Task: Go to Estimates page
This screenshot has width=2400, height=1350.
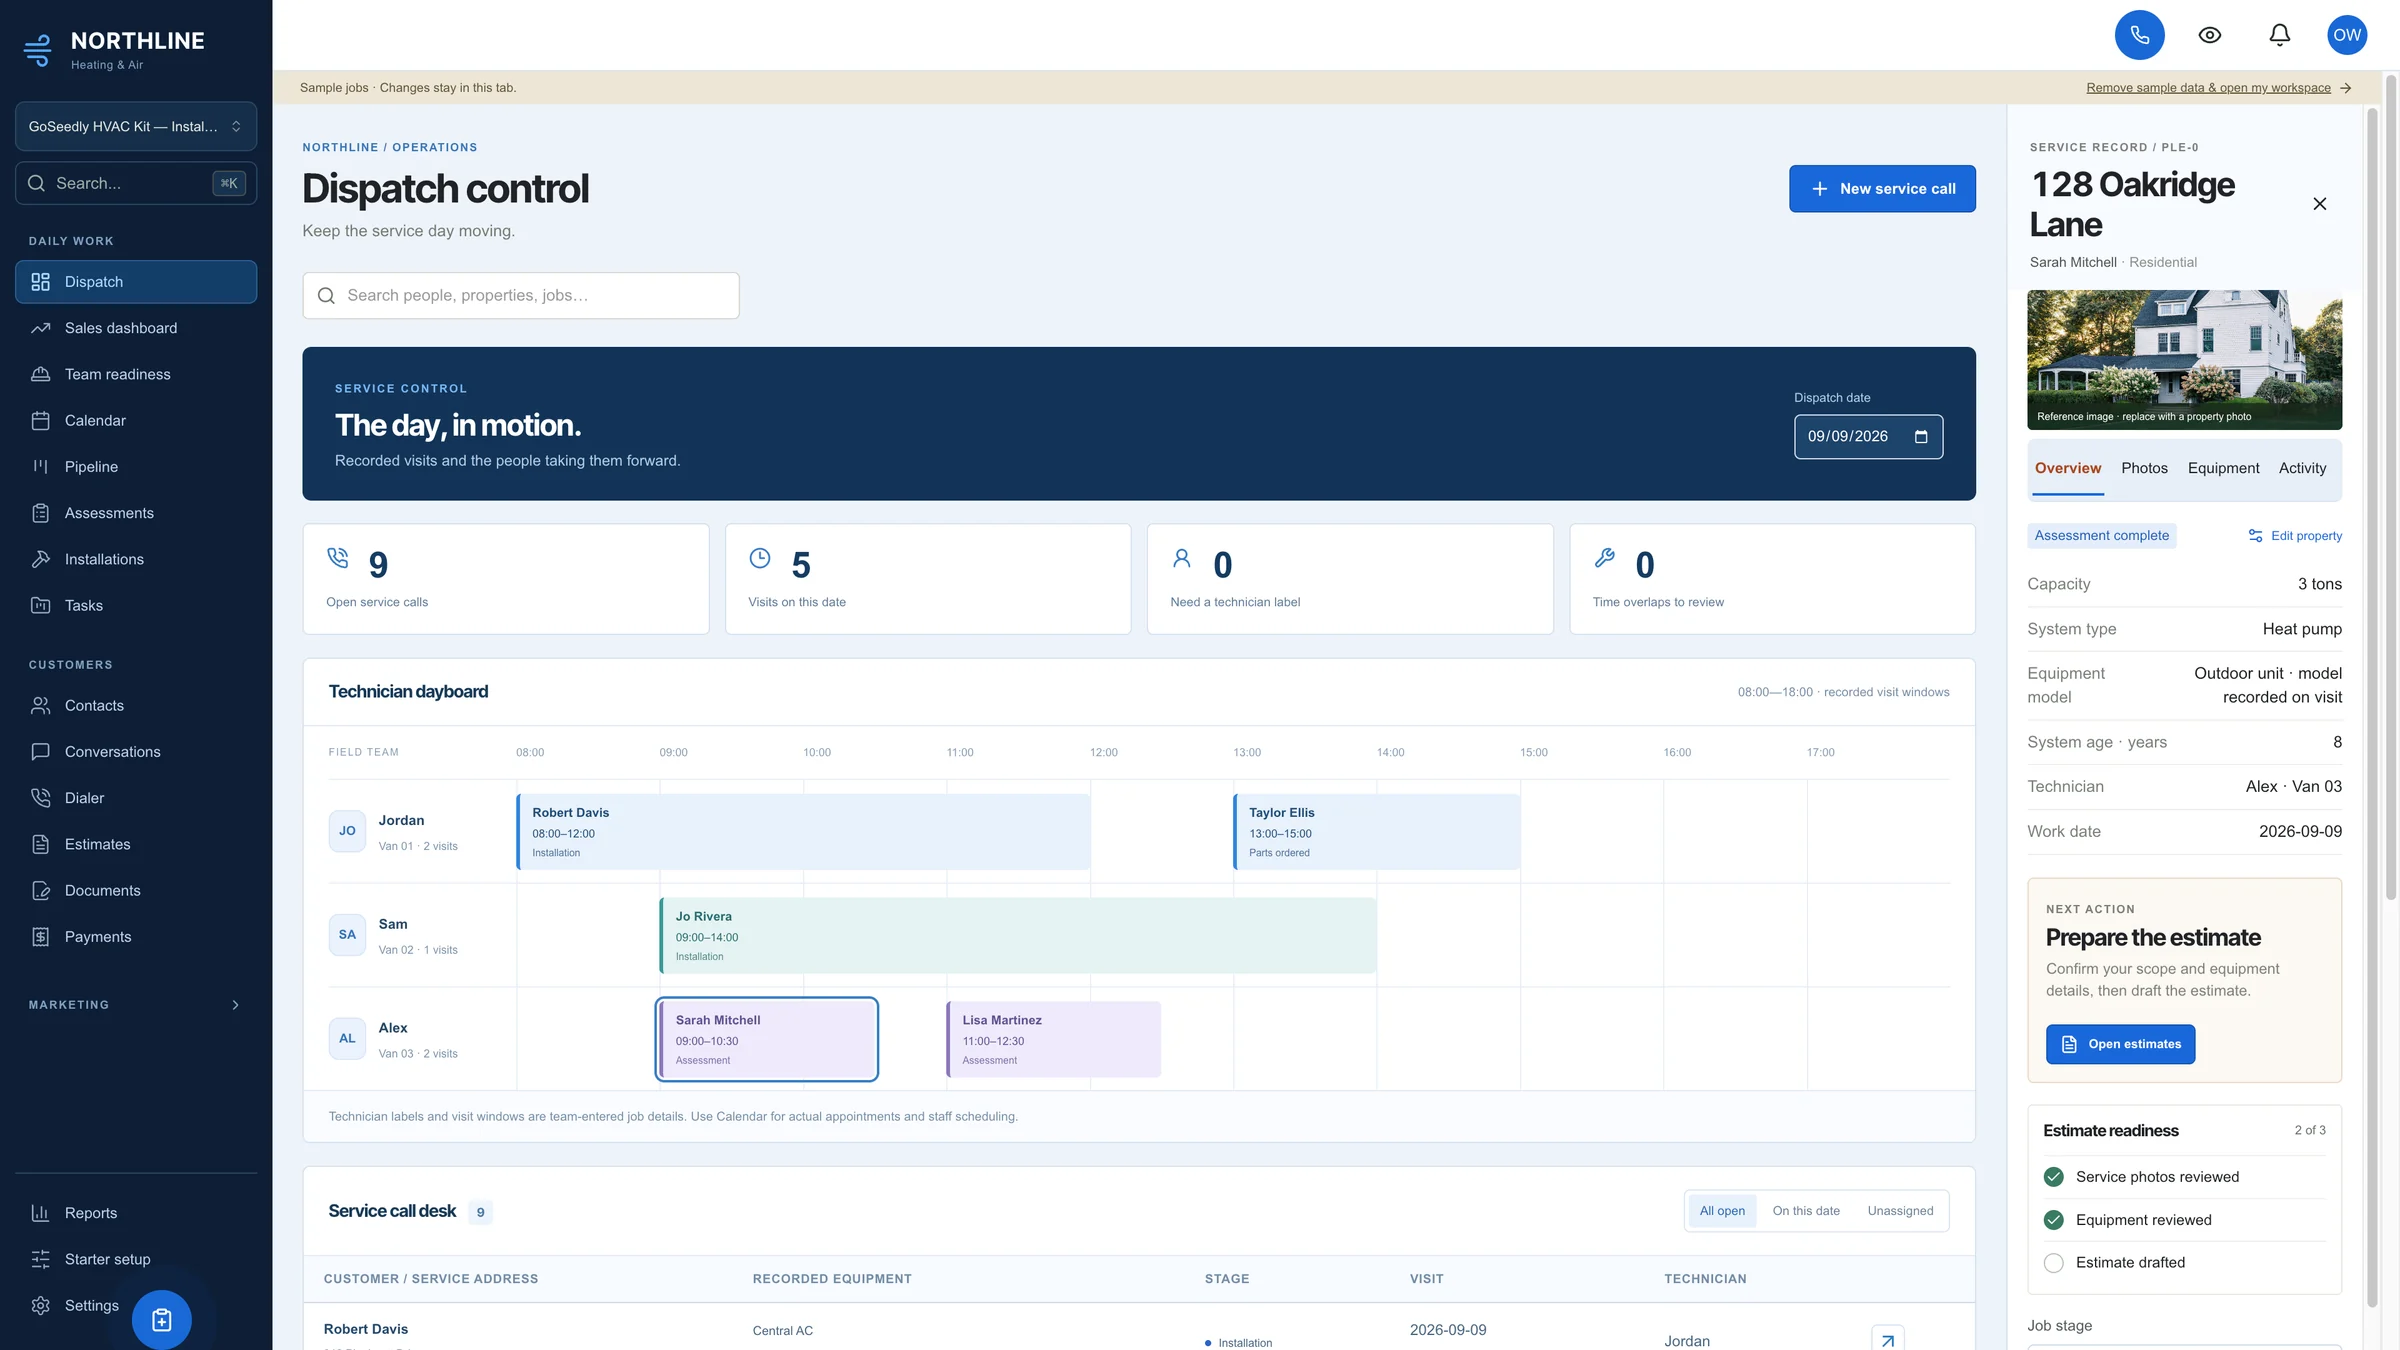Action: click(136, 844)
